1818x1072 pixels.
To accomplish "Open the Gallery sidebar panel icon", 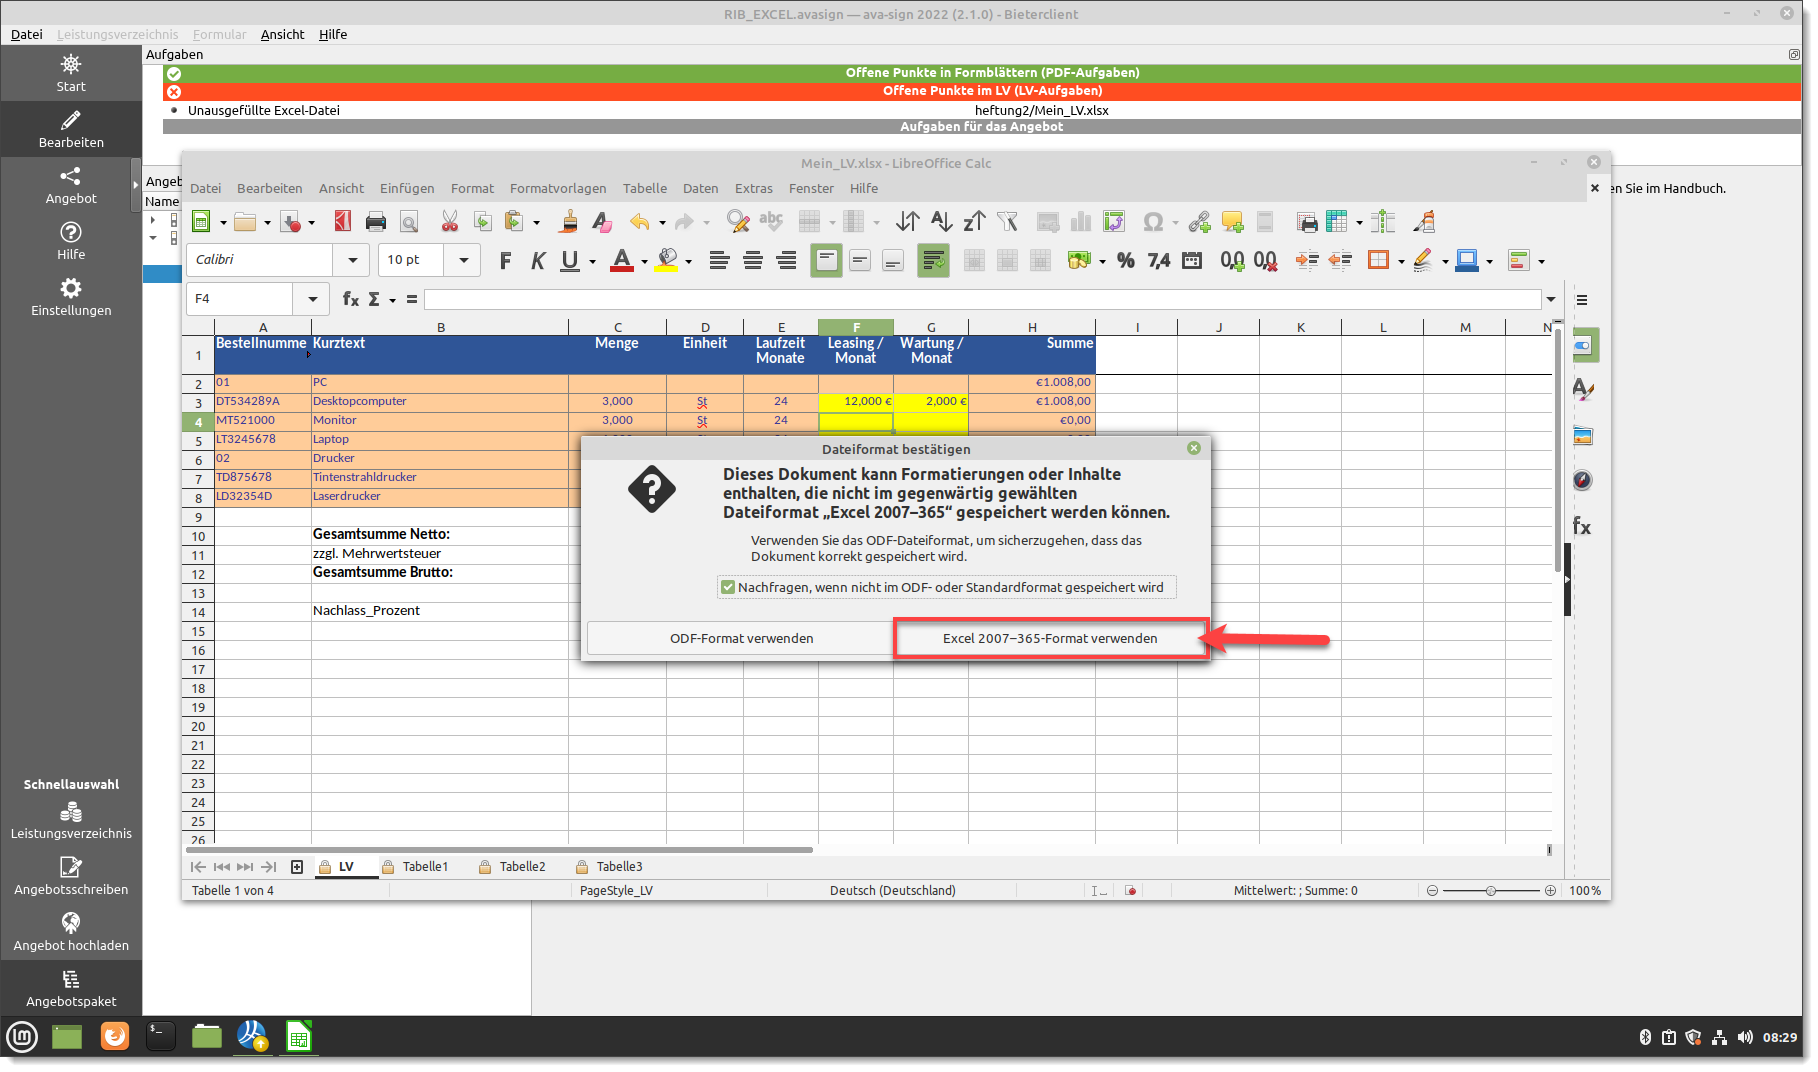I will click(1582, 436).
